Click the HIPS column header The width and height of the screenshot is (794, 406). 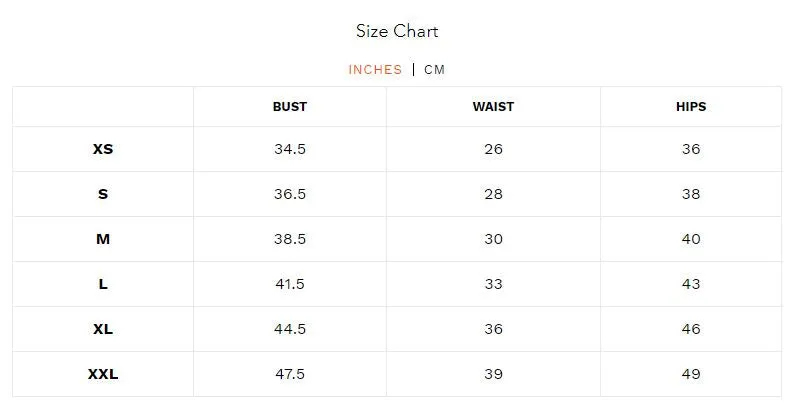click(691, 107)
